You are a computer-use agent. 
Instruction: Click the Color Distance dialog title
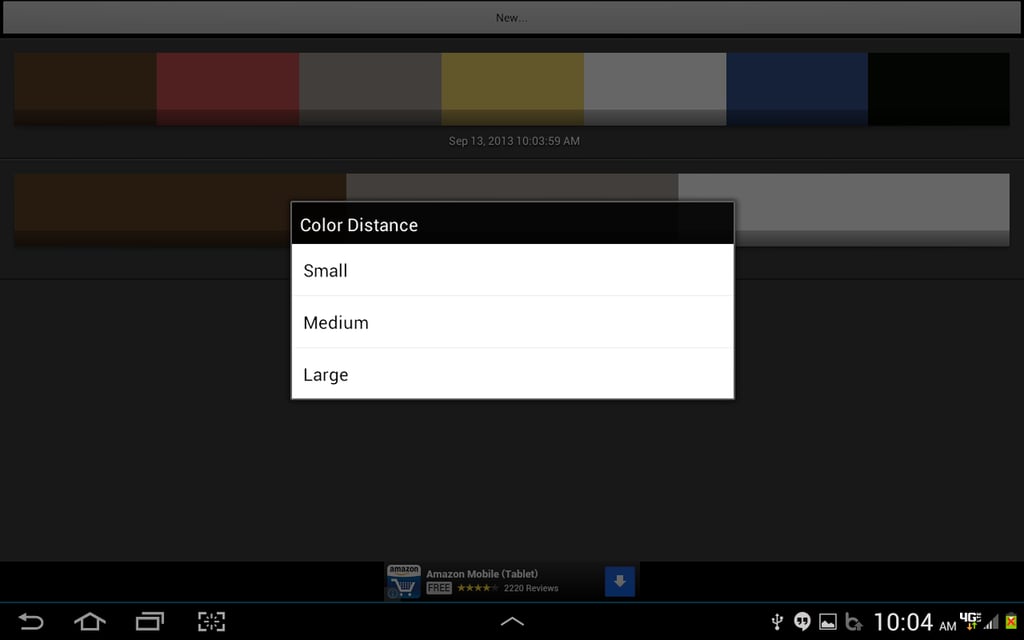click(359, 225)
